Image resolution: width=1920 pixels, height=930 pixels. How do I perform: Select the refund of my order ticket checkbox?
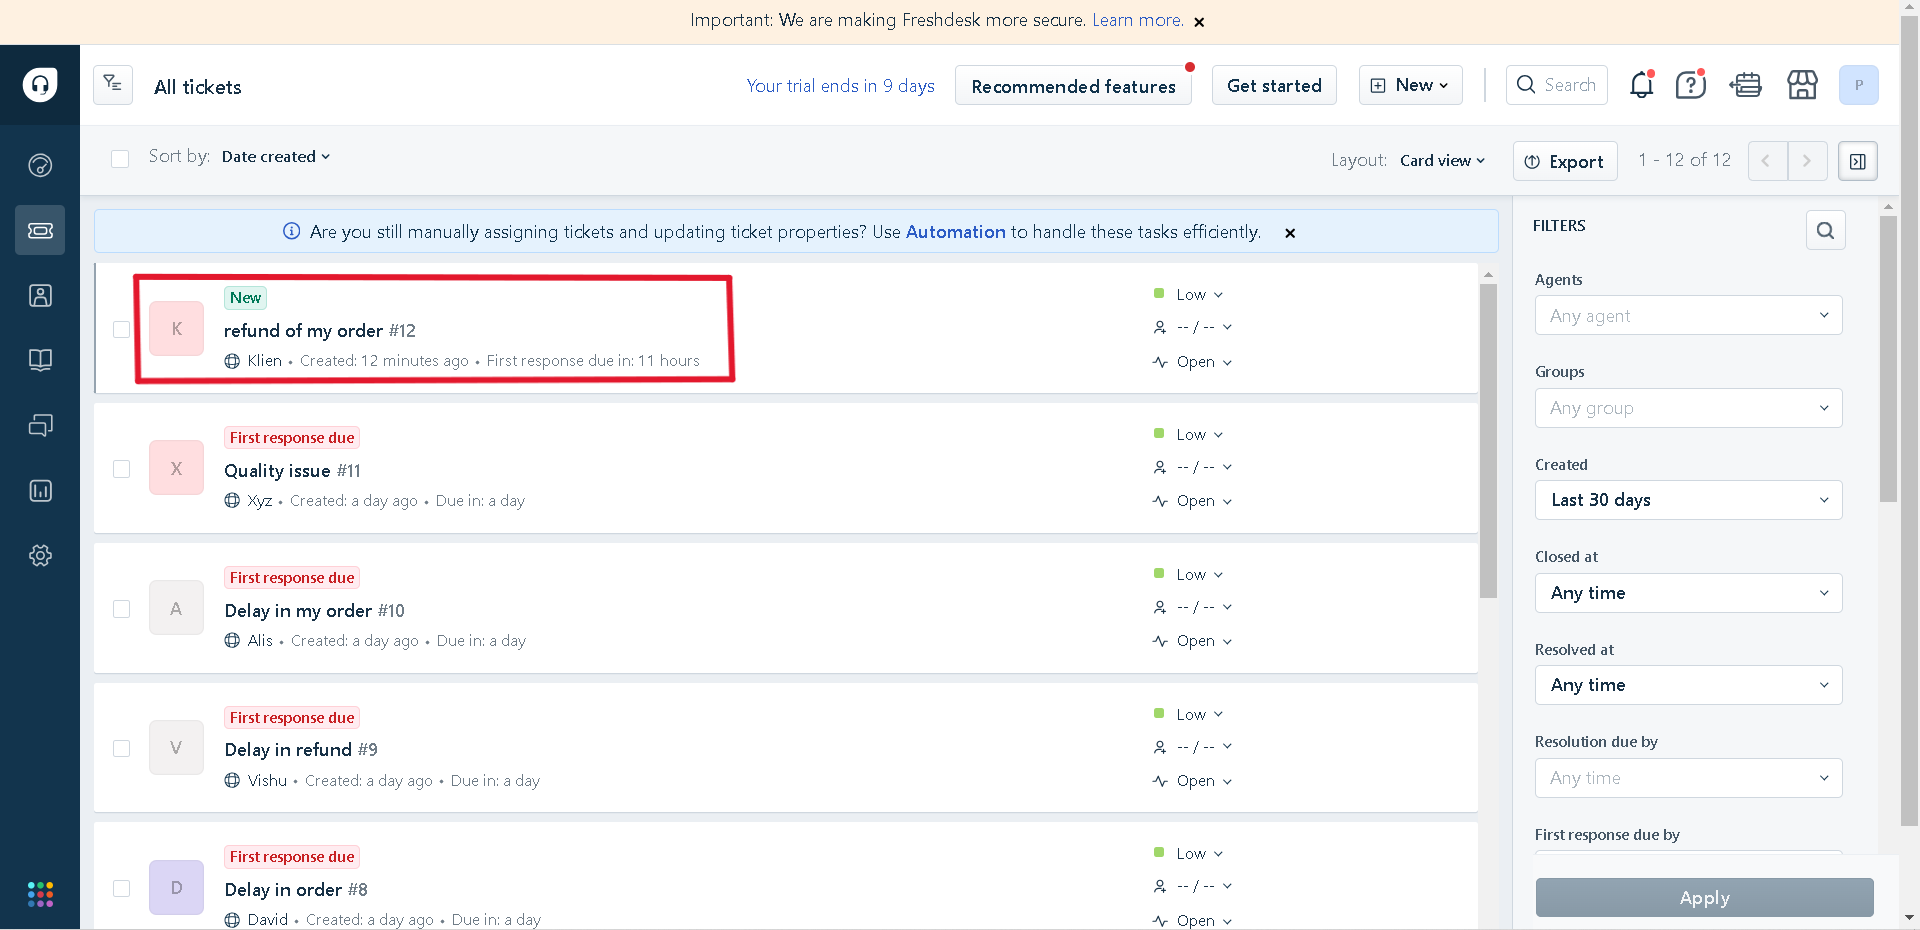pyautogui.click(x=121, y=329)
